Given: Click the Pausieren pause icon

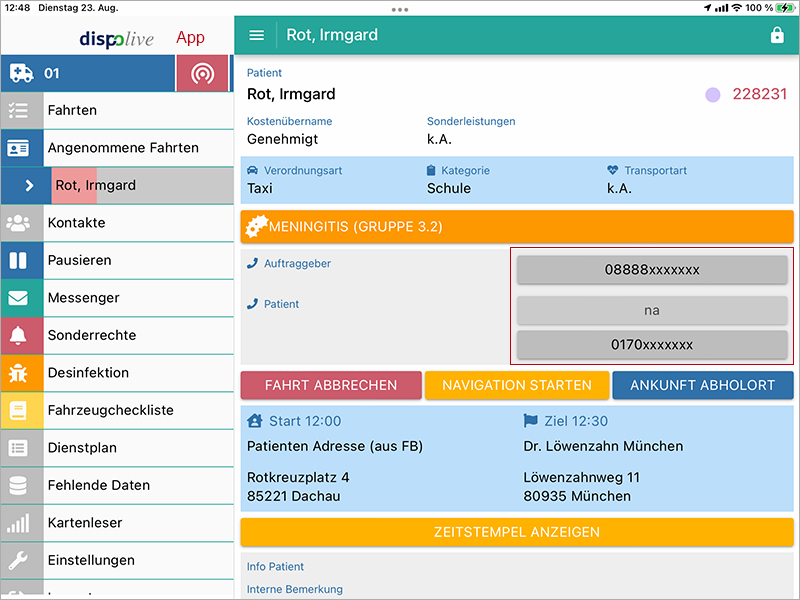Looking at the screenshot, I should click(x=20, y=260).
